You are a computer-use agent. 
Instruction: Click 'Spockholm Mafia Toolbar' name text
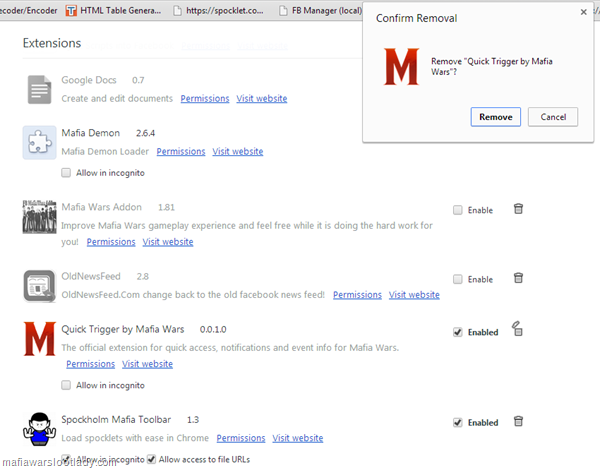[116, 419]
